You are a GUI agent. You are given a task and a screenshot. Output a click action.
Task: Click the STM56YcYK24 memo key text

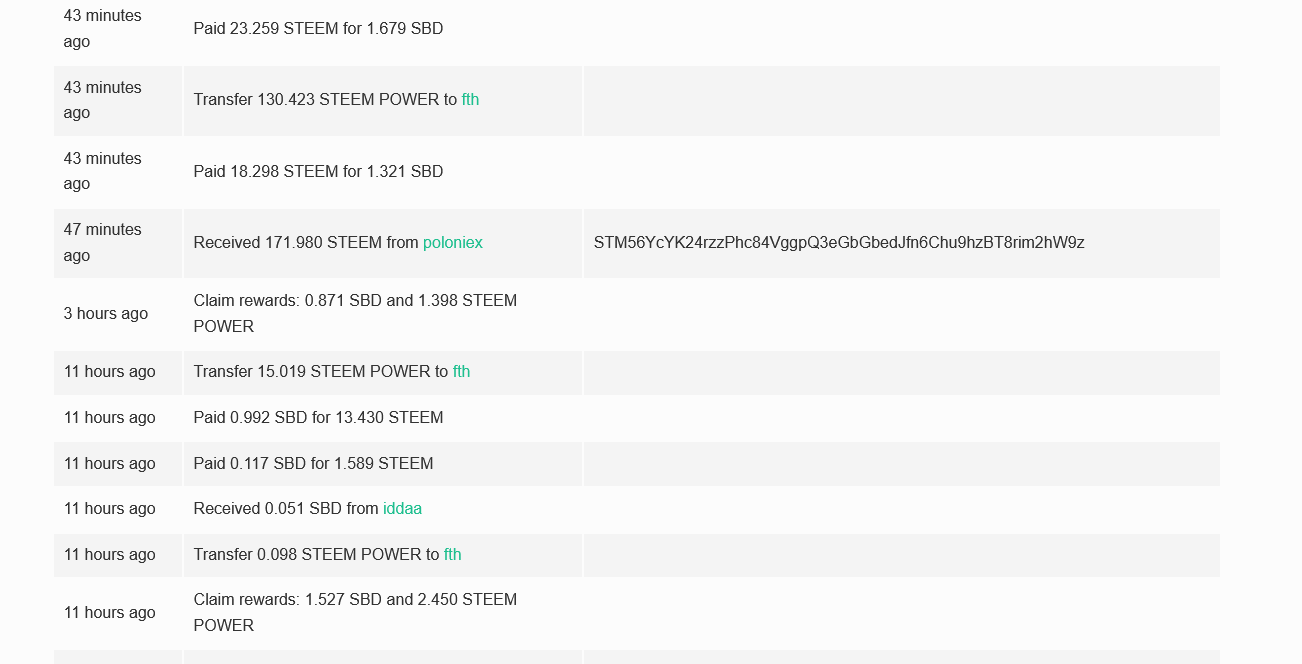838,243
